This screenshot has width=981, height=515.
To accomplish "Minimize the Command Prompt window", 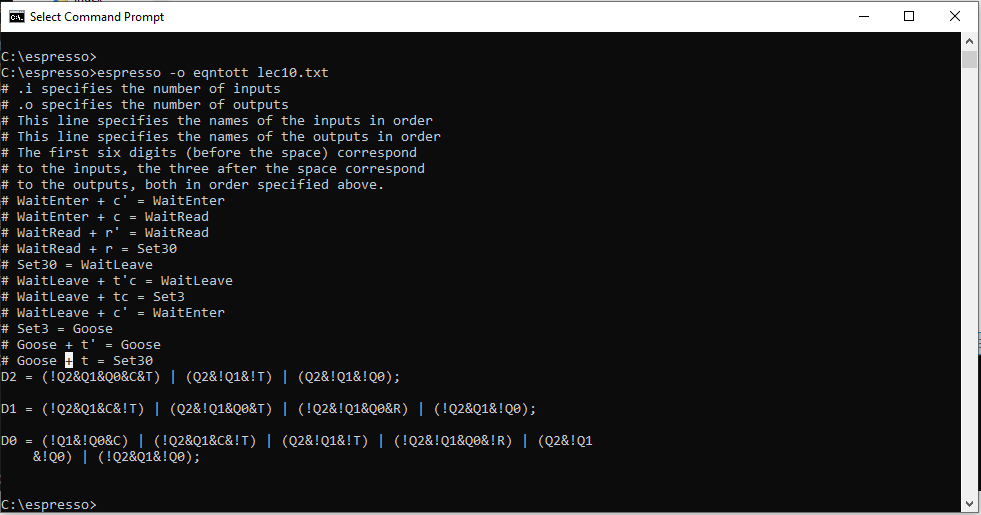I will point(862,16).
